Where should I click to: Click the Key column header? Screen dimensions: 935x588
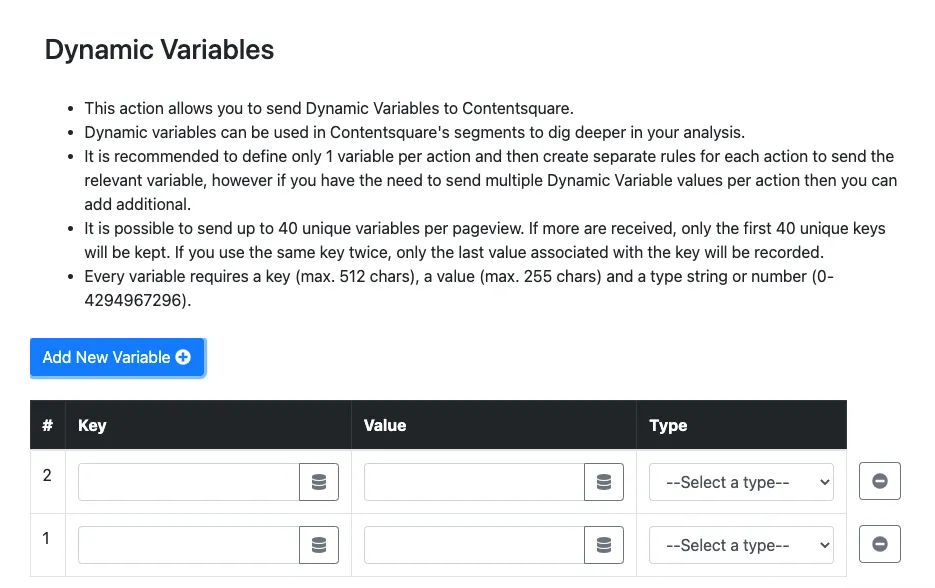(92, 425)
